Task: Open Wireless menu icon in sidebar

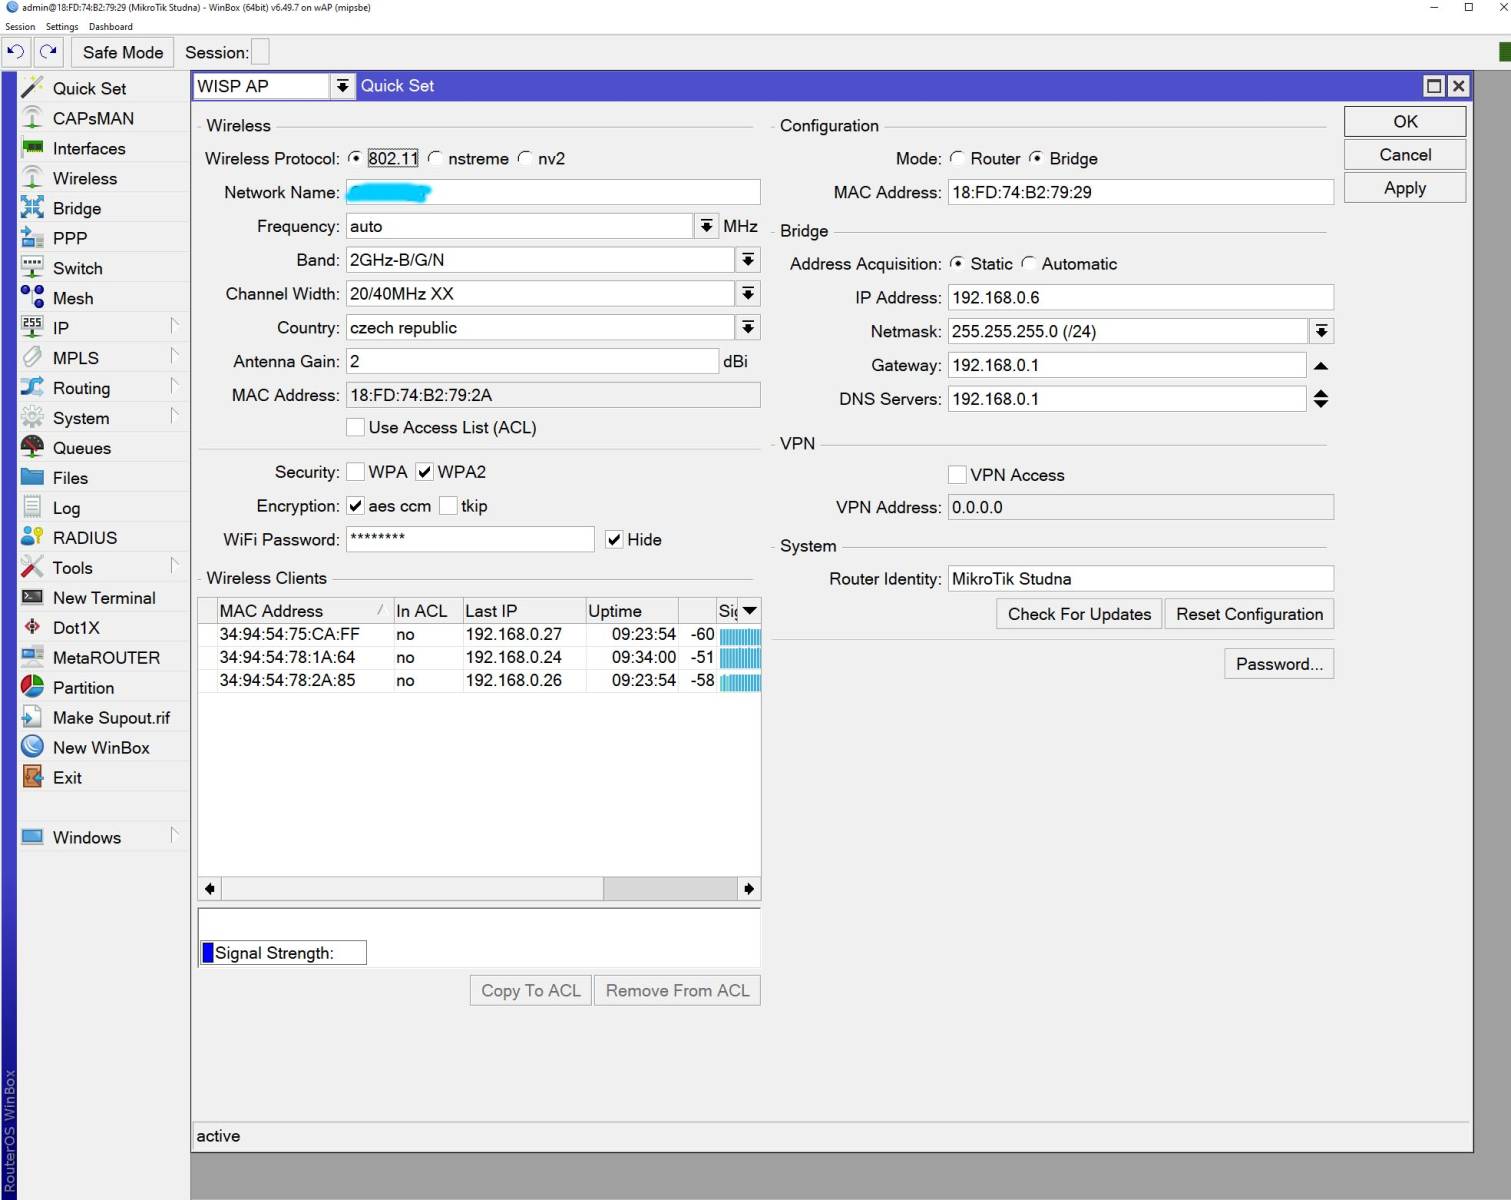Action: [x=32, y=178]
